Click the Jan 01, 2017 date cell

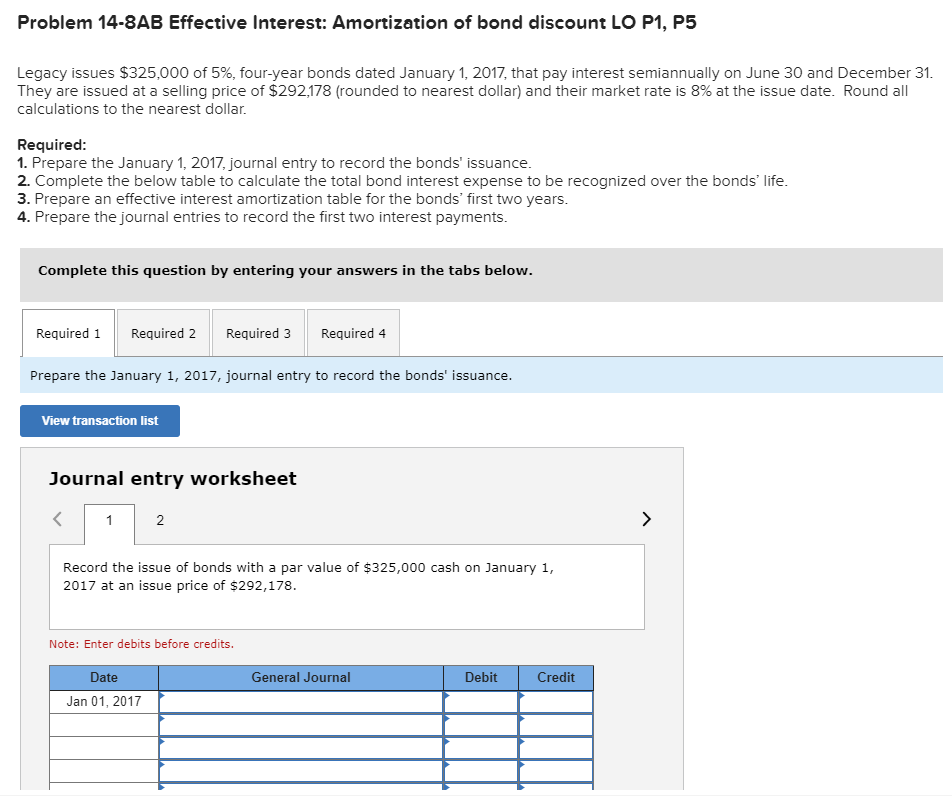(103, 701)
